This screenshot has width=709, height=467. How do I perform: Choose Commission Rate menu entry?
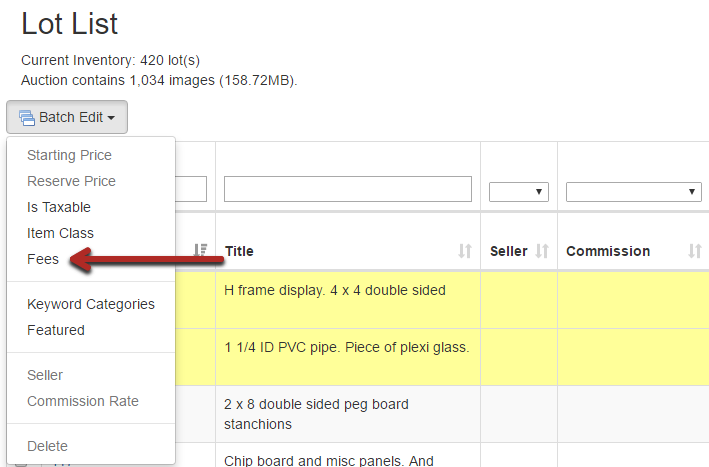83,401
